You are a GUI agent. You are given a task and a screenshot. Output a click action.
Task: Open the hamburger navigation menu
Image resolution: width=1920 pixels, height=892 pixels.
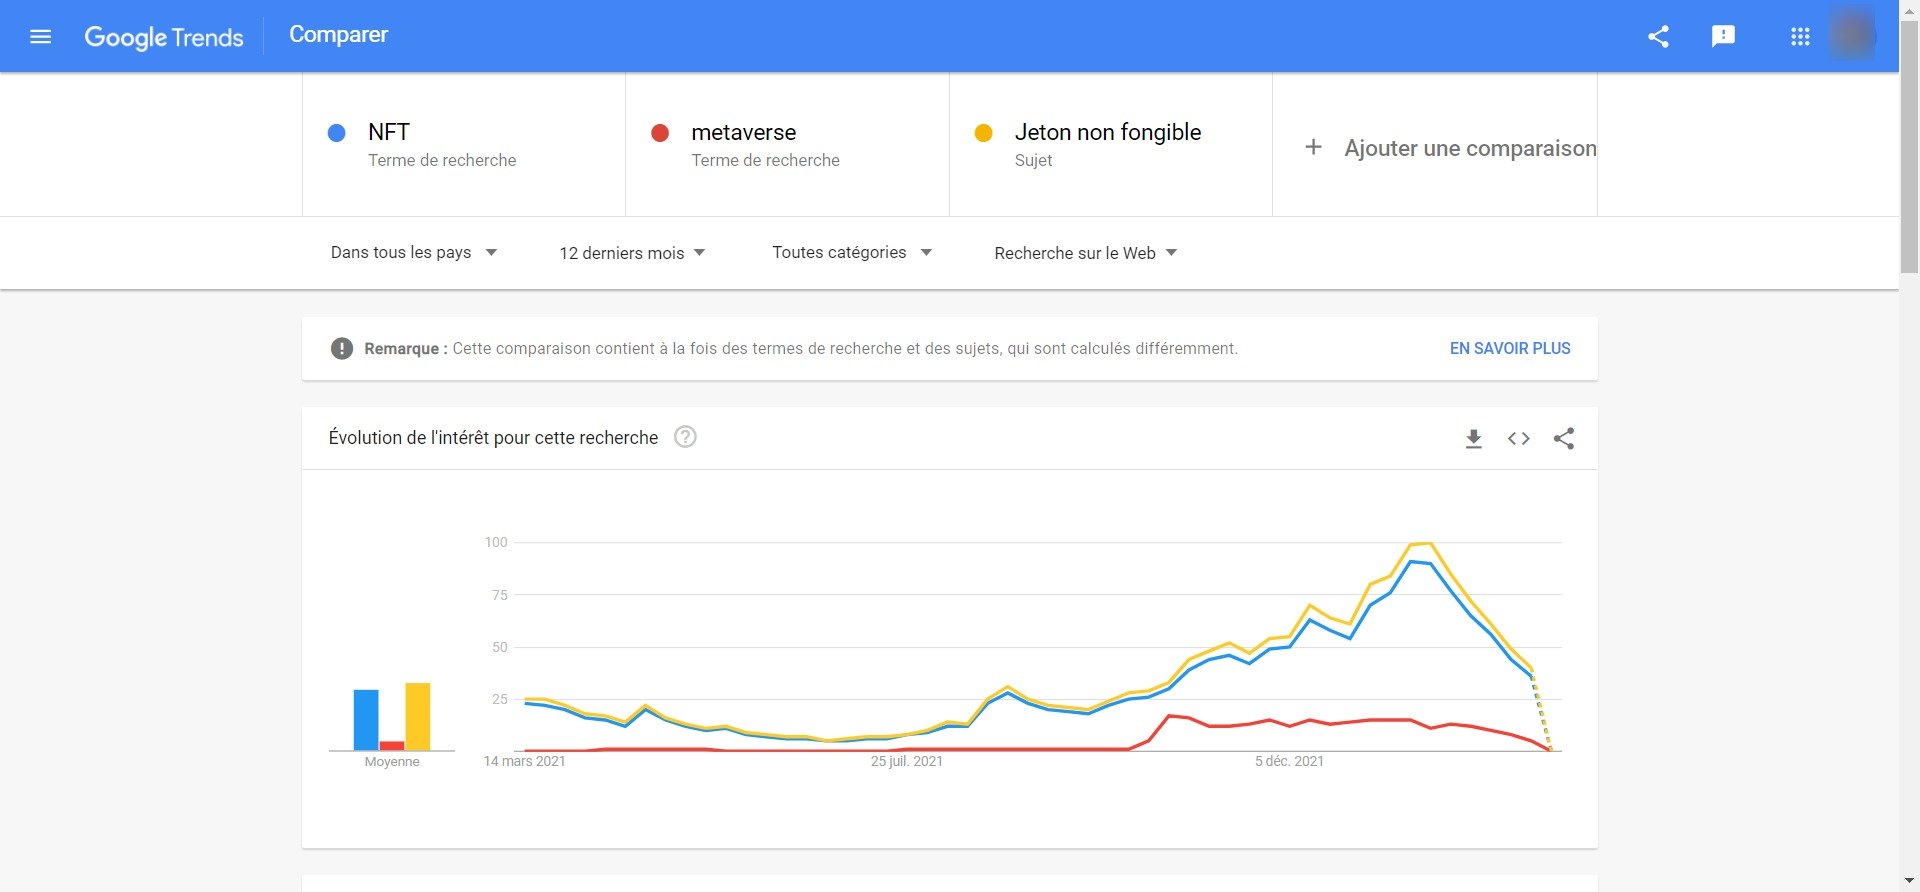(40, 36)
